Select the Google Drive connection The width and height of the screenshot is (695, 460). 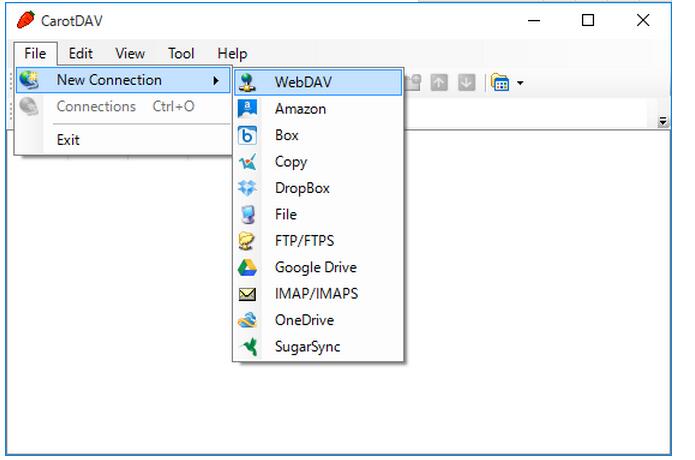point(315,267)
